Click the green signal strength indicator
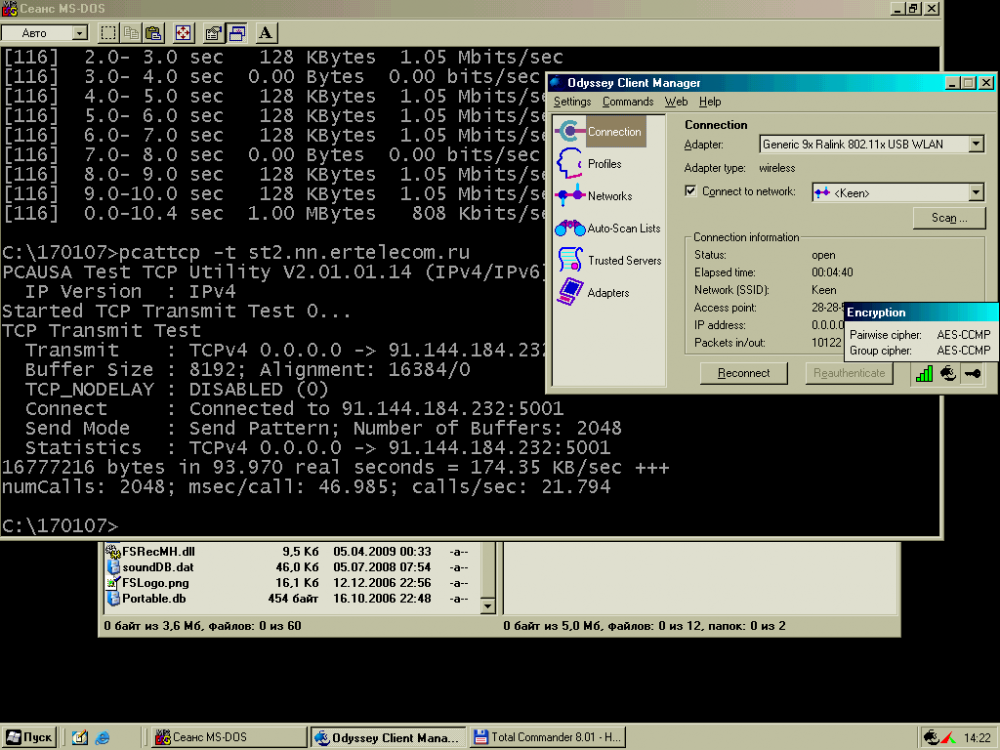 [924, 373]
